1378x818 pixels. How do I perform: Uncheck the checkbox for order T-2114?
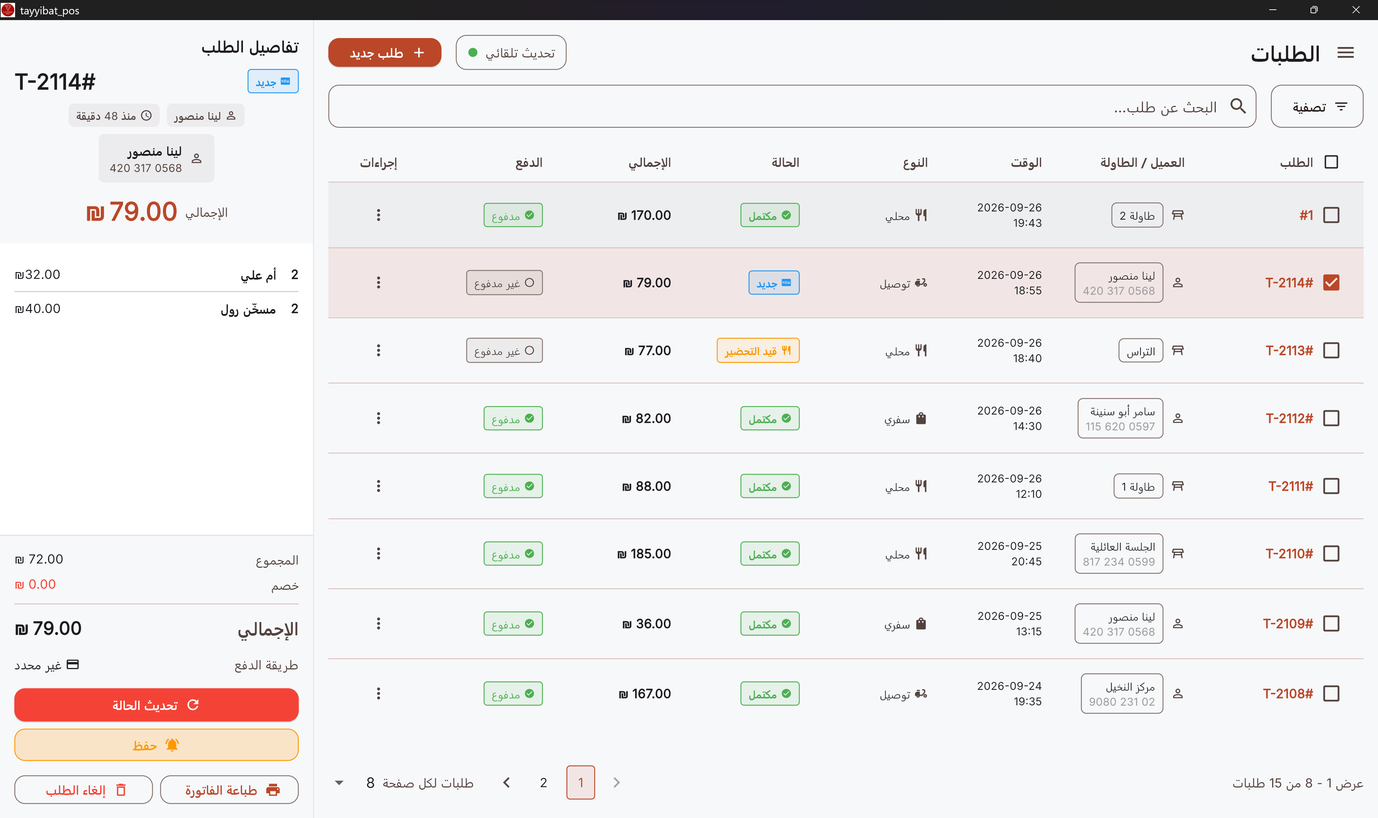1331,283
